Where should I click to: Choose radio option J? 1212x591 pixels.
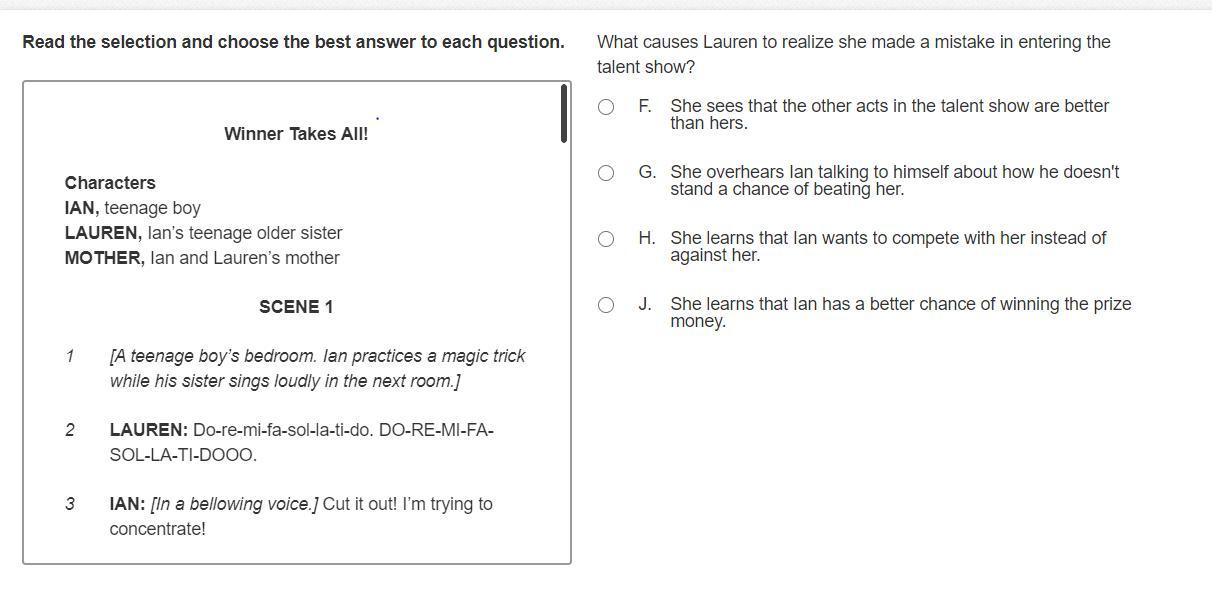pos(606,305)
